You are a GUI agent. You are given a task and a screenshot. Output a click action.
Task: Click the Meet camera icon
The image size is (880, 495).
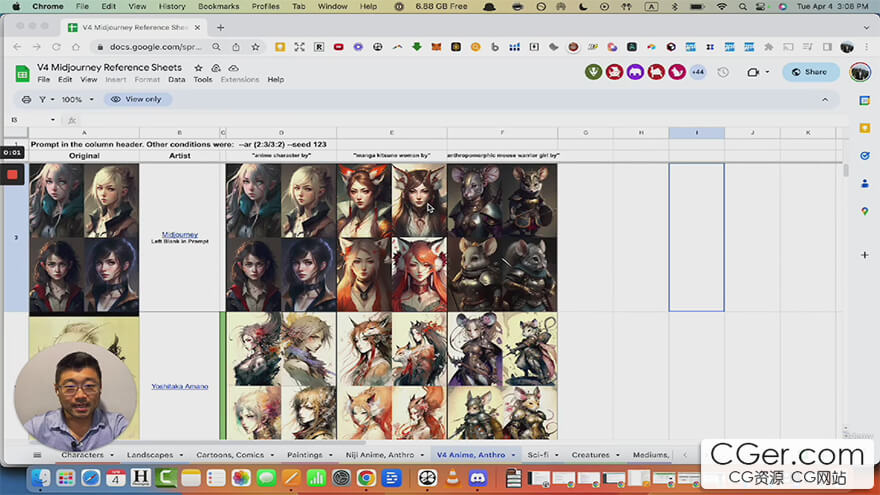(753, 72)
